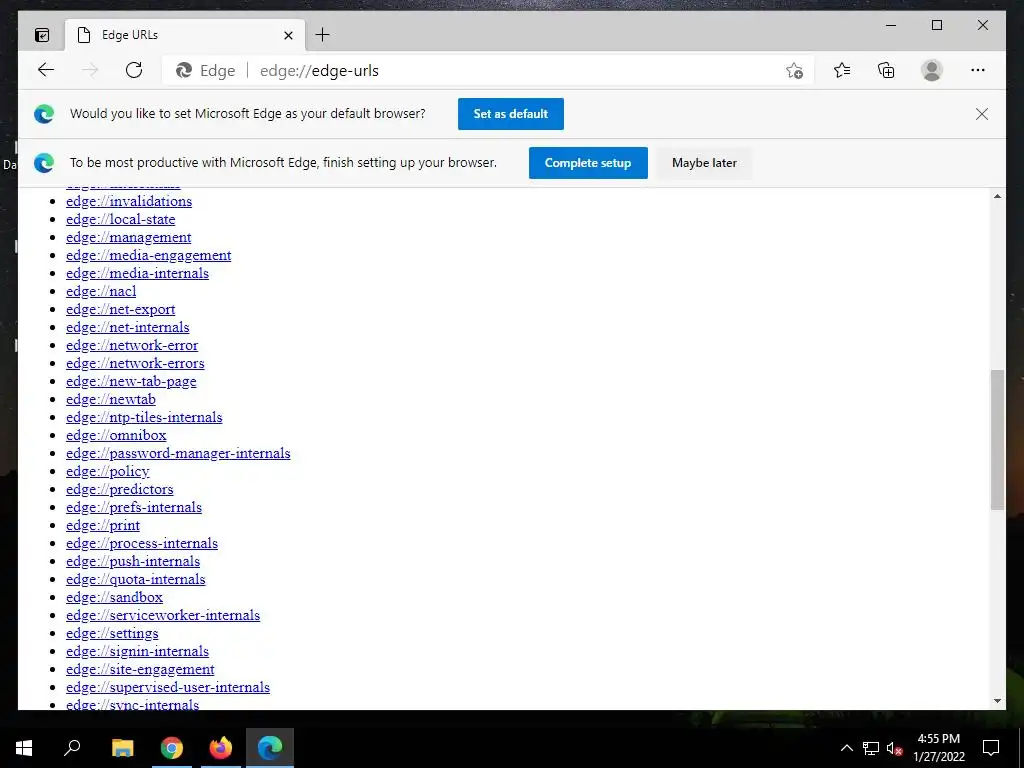
Task: Open the edge://nacl link
Action: click(x=101, y=291)
